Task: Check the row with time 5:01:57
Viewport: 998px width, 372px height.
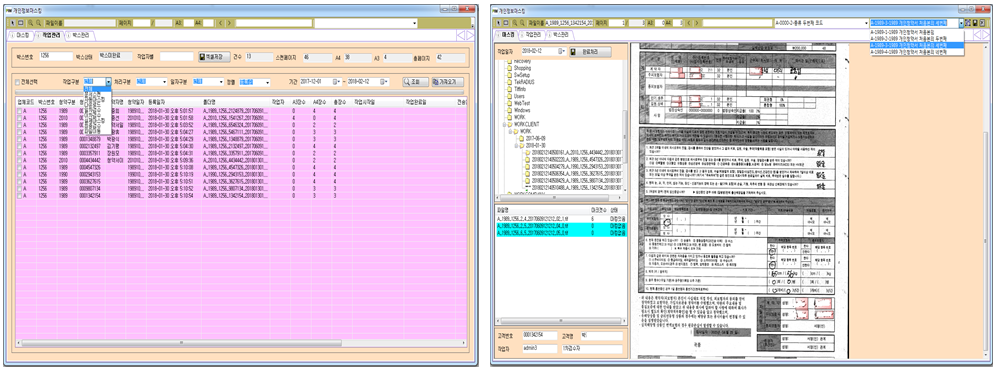Action: pos(19,111)
